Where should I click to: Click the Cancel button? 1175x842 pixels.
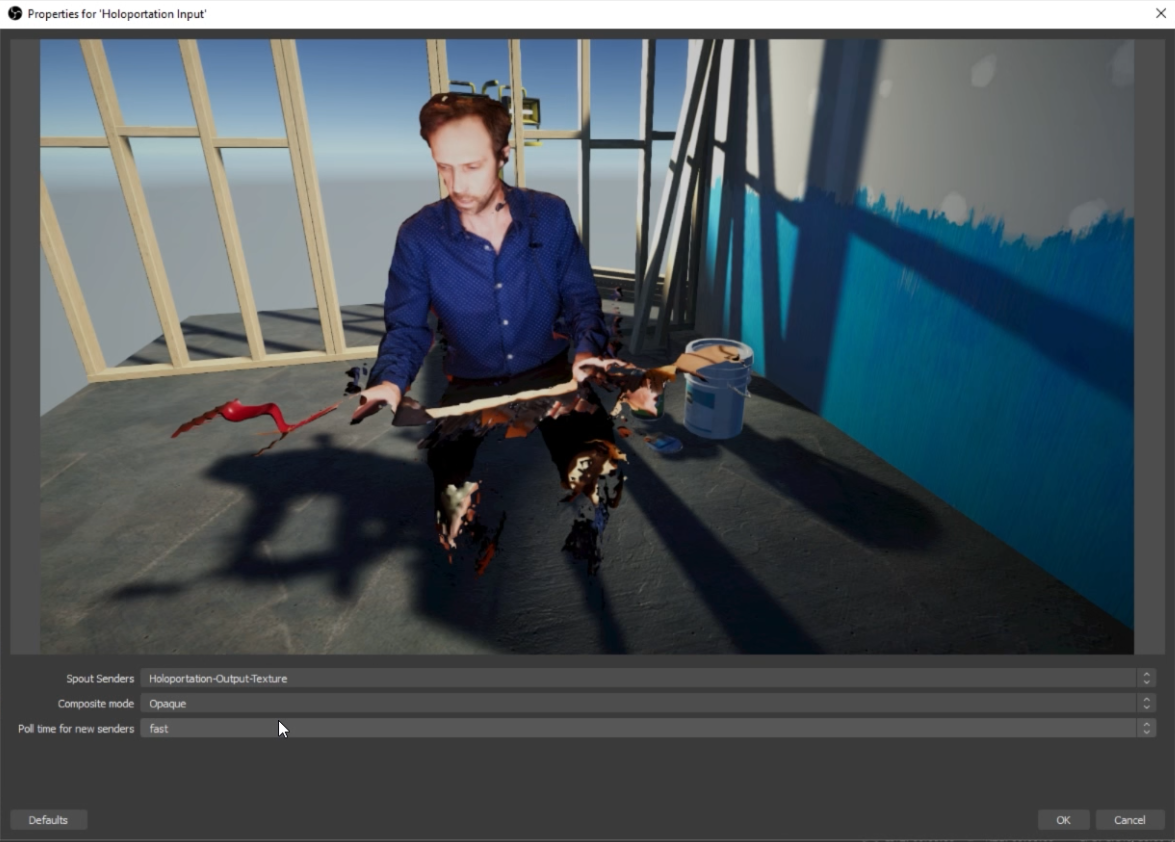[x=1129, y=820]
